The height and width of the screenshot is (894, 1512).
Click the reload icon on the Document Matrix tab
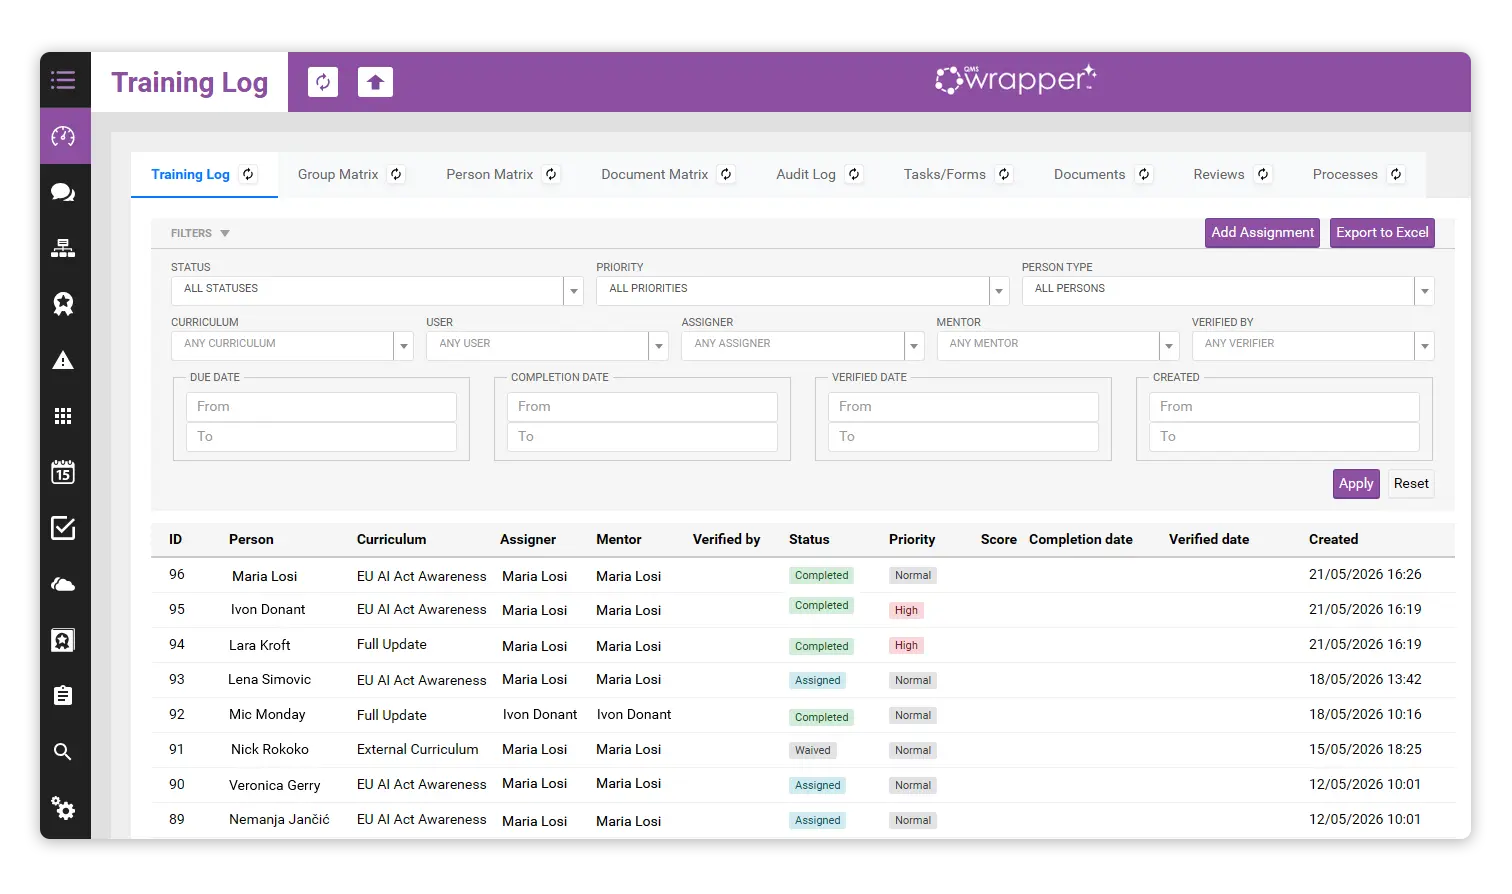coord(726,174)
